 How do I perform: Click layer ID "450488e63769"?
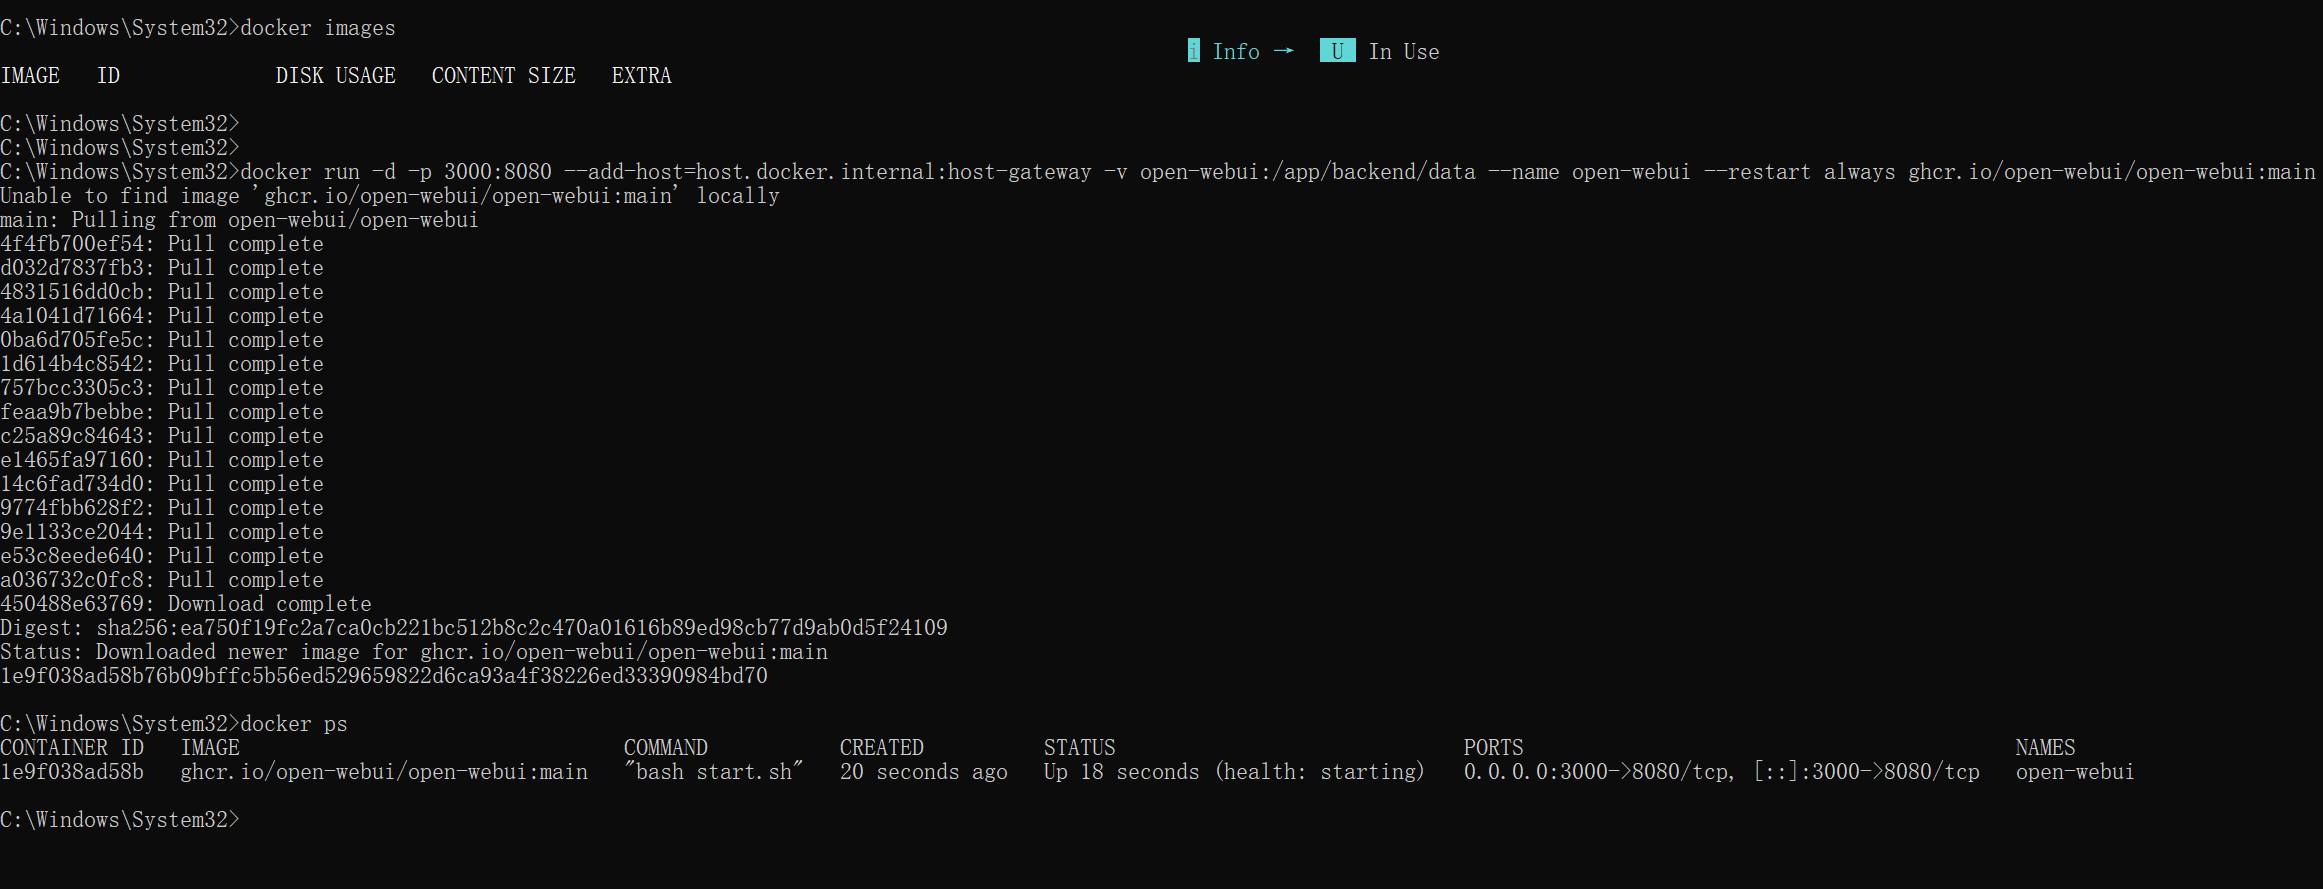(72, 604)
